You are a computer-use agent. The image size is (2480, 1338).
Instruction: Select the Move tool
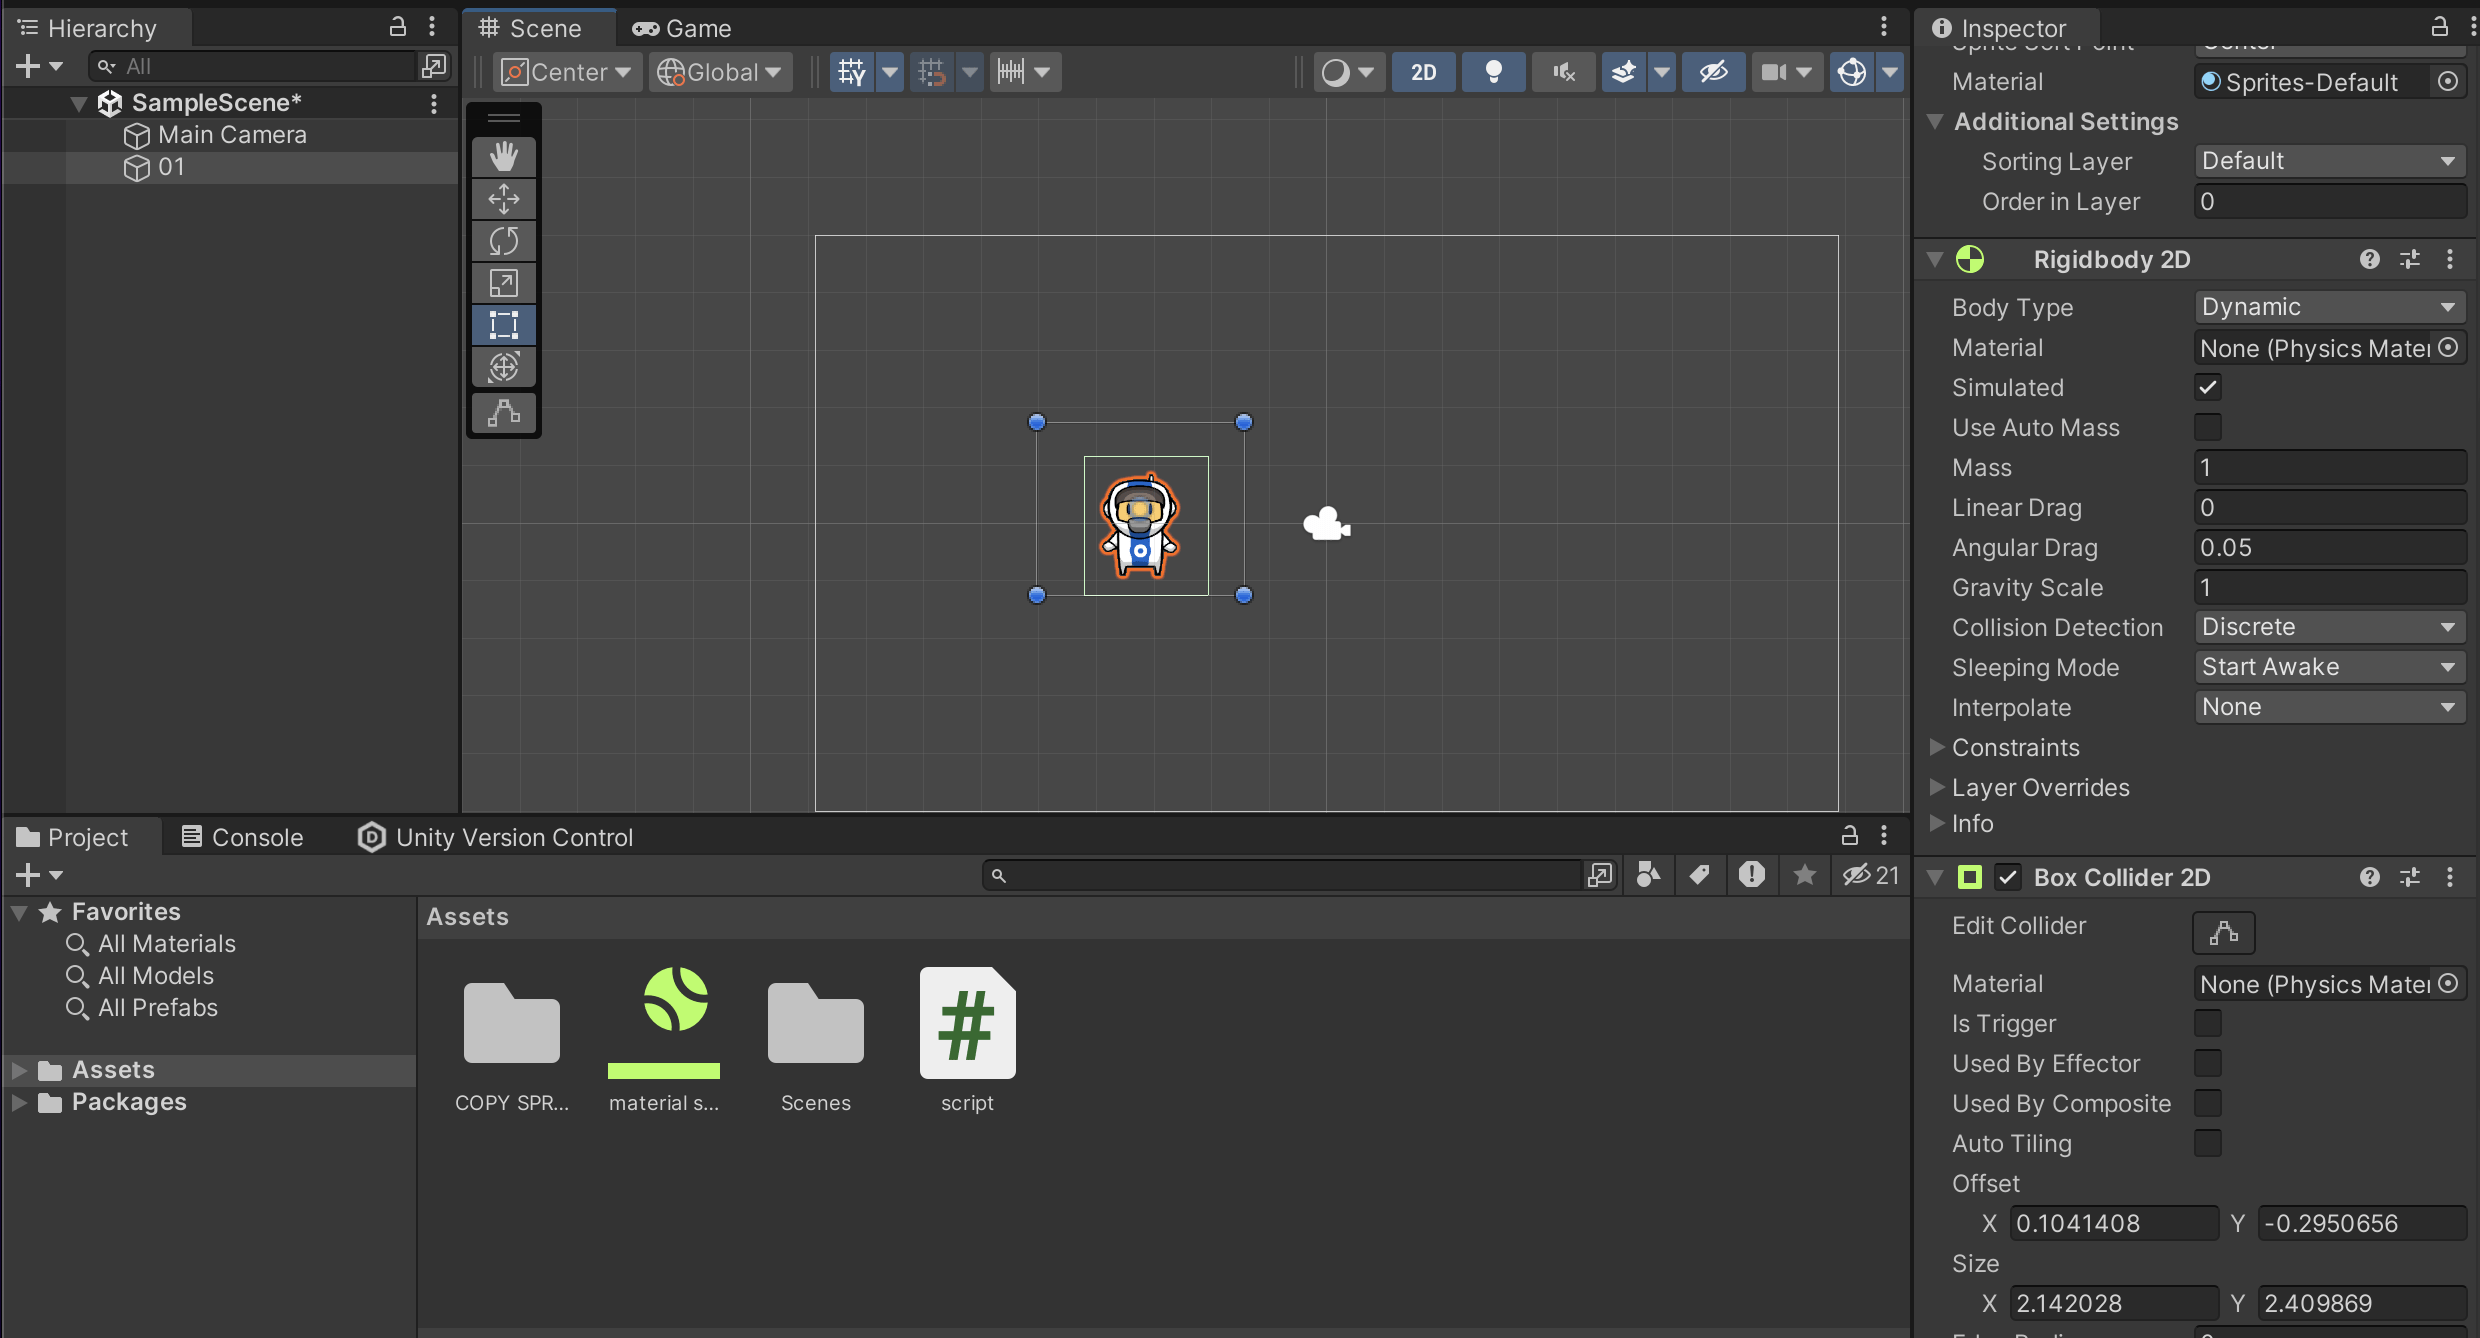click(503, 198)
